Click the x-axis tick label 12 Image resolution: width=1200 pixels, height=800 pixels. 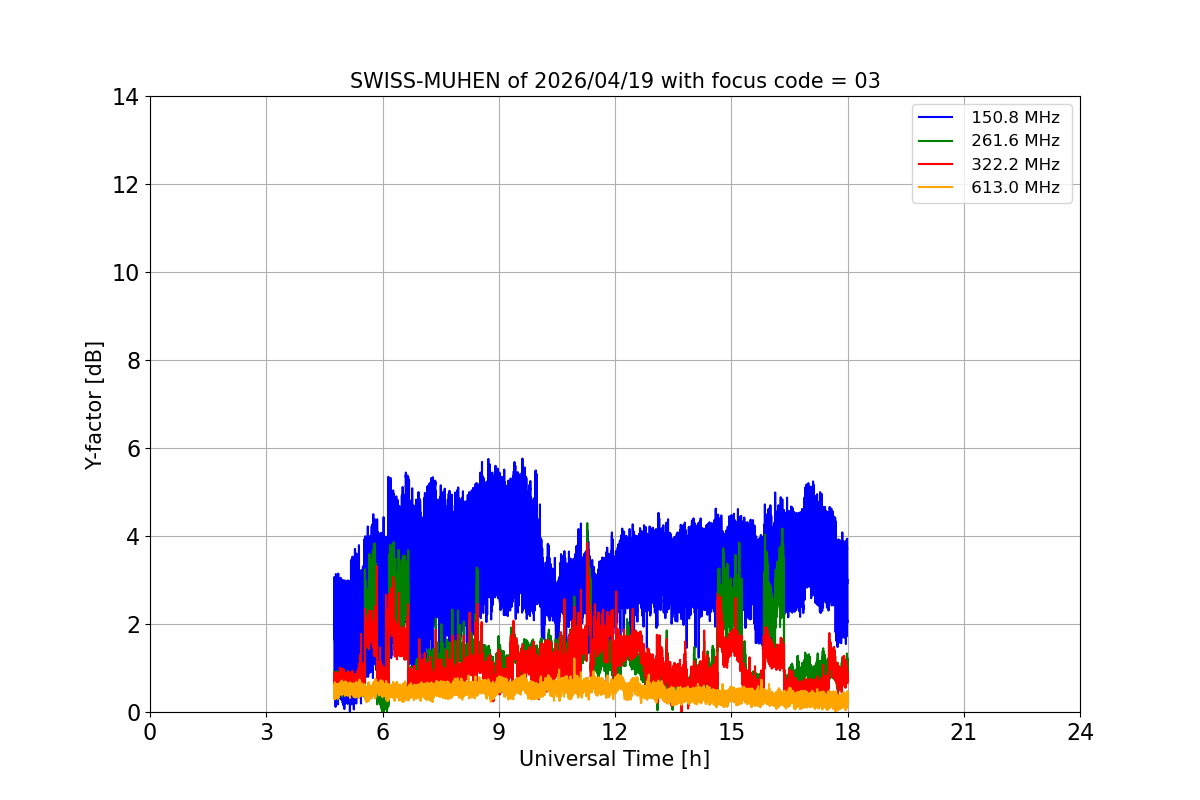tap(615, 732)
